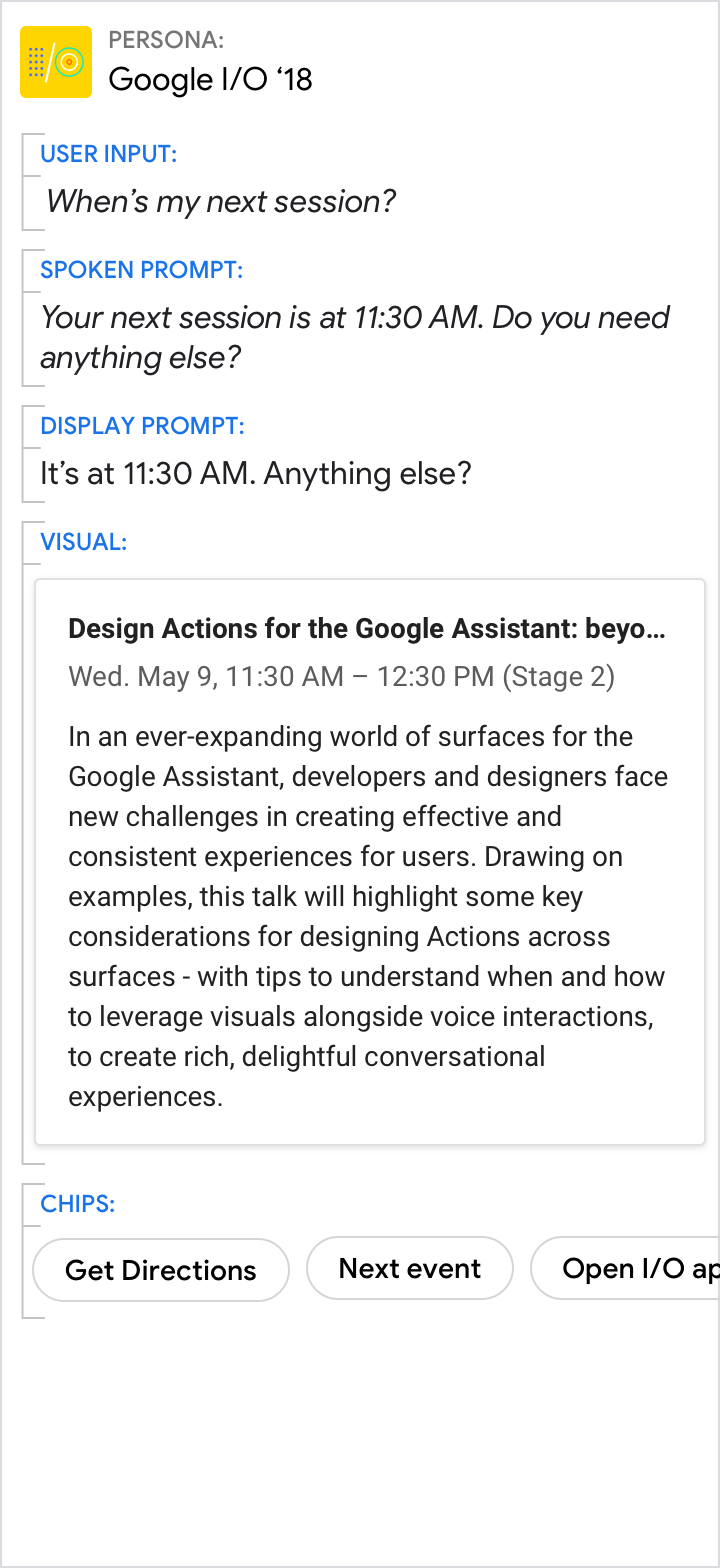Click the Wed. May 9 session time
720x1568 pixels.
[282, 677]
